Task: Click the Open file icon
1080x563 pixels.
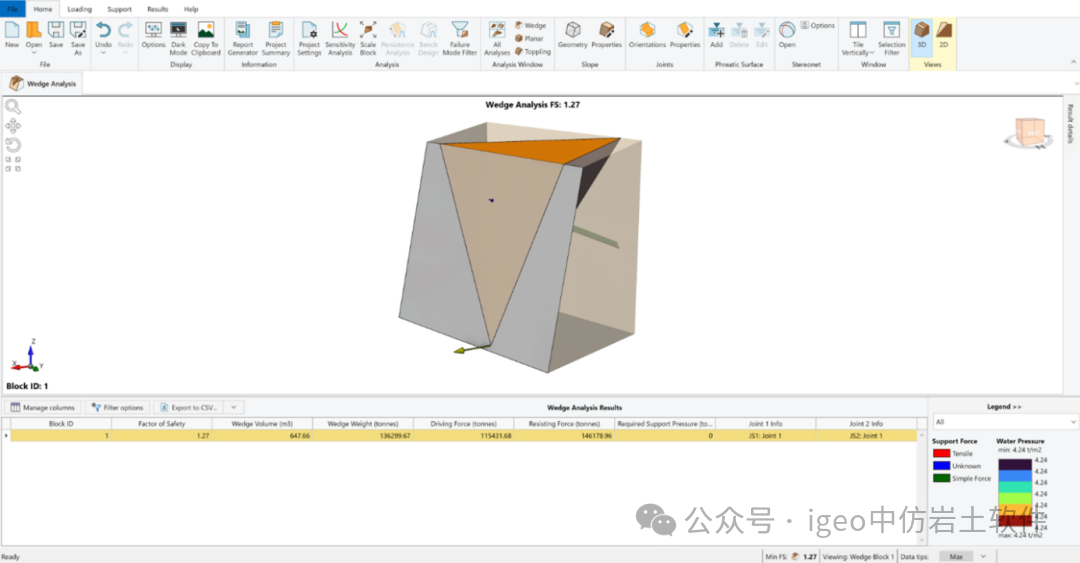Action: click(x=34, y=30)
